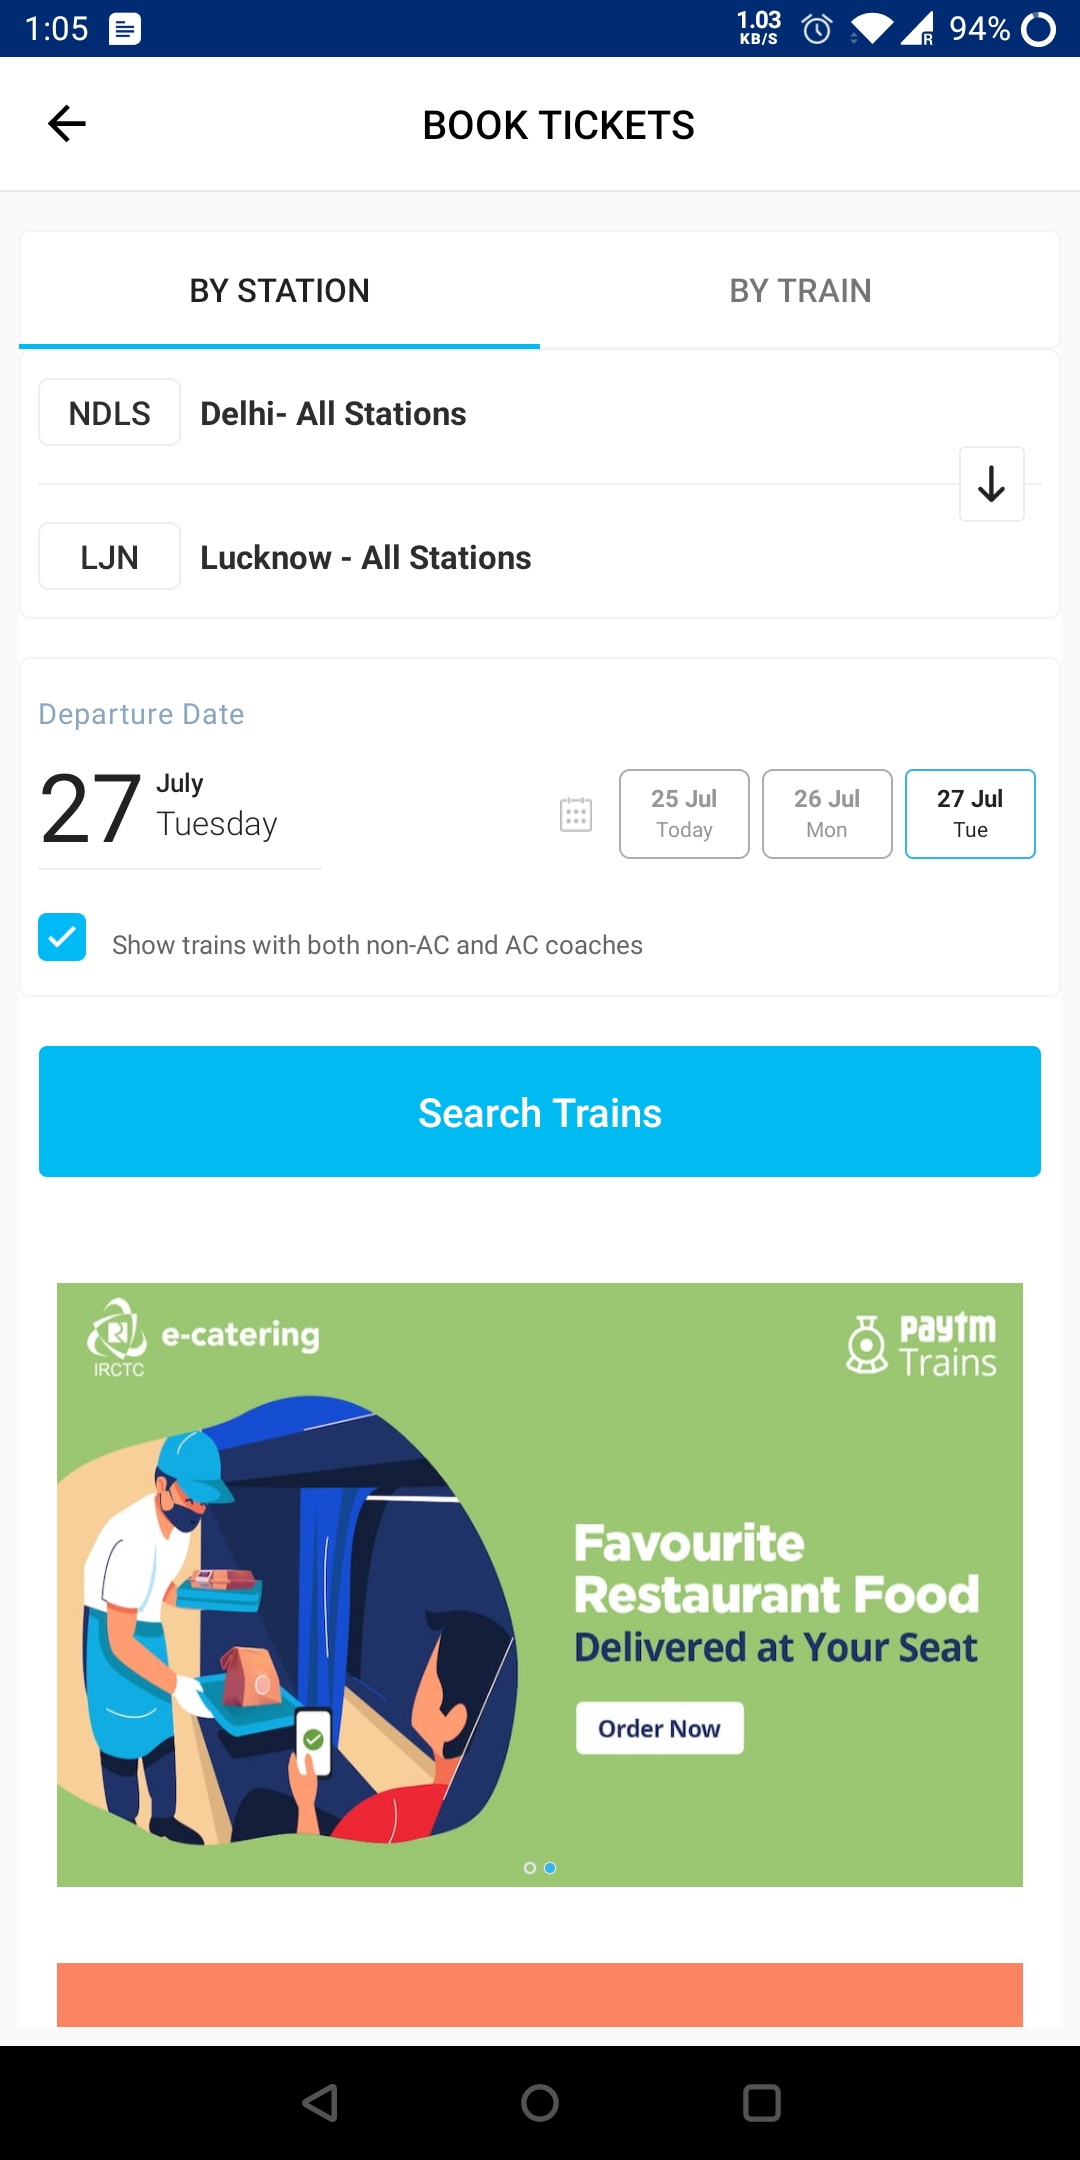Viewport: 1080px width, 2160px height.
Task: Switch to the BY TRAIN tab
Action: click(799, 290)
